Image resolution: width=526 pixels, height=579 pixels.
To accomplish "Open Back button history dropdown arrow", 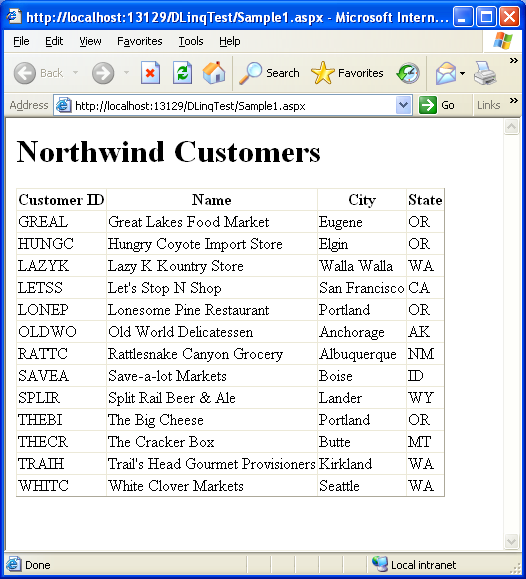I will tap(75, 72).
